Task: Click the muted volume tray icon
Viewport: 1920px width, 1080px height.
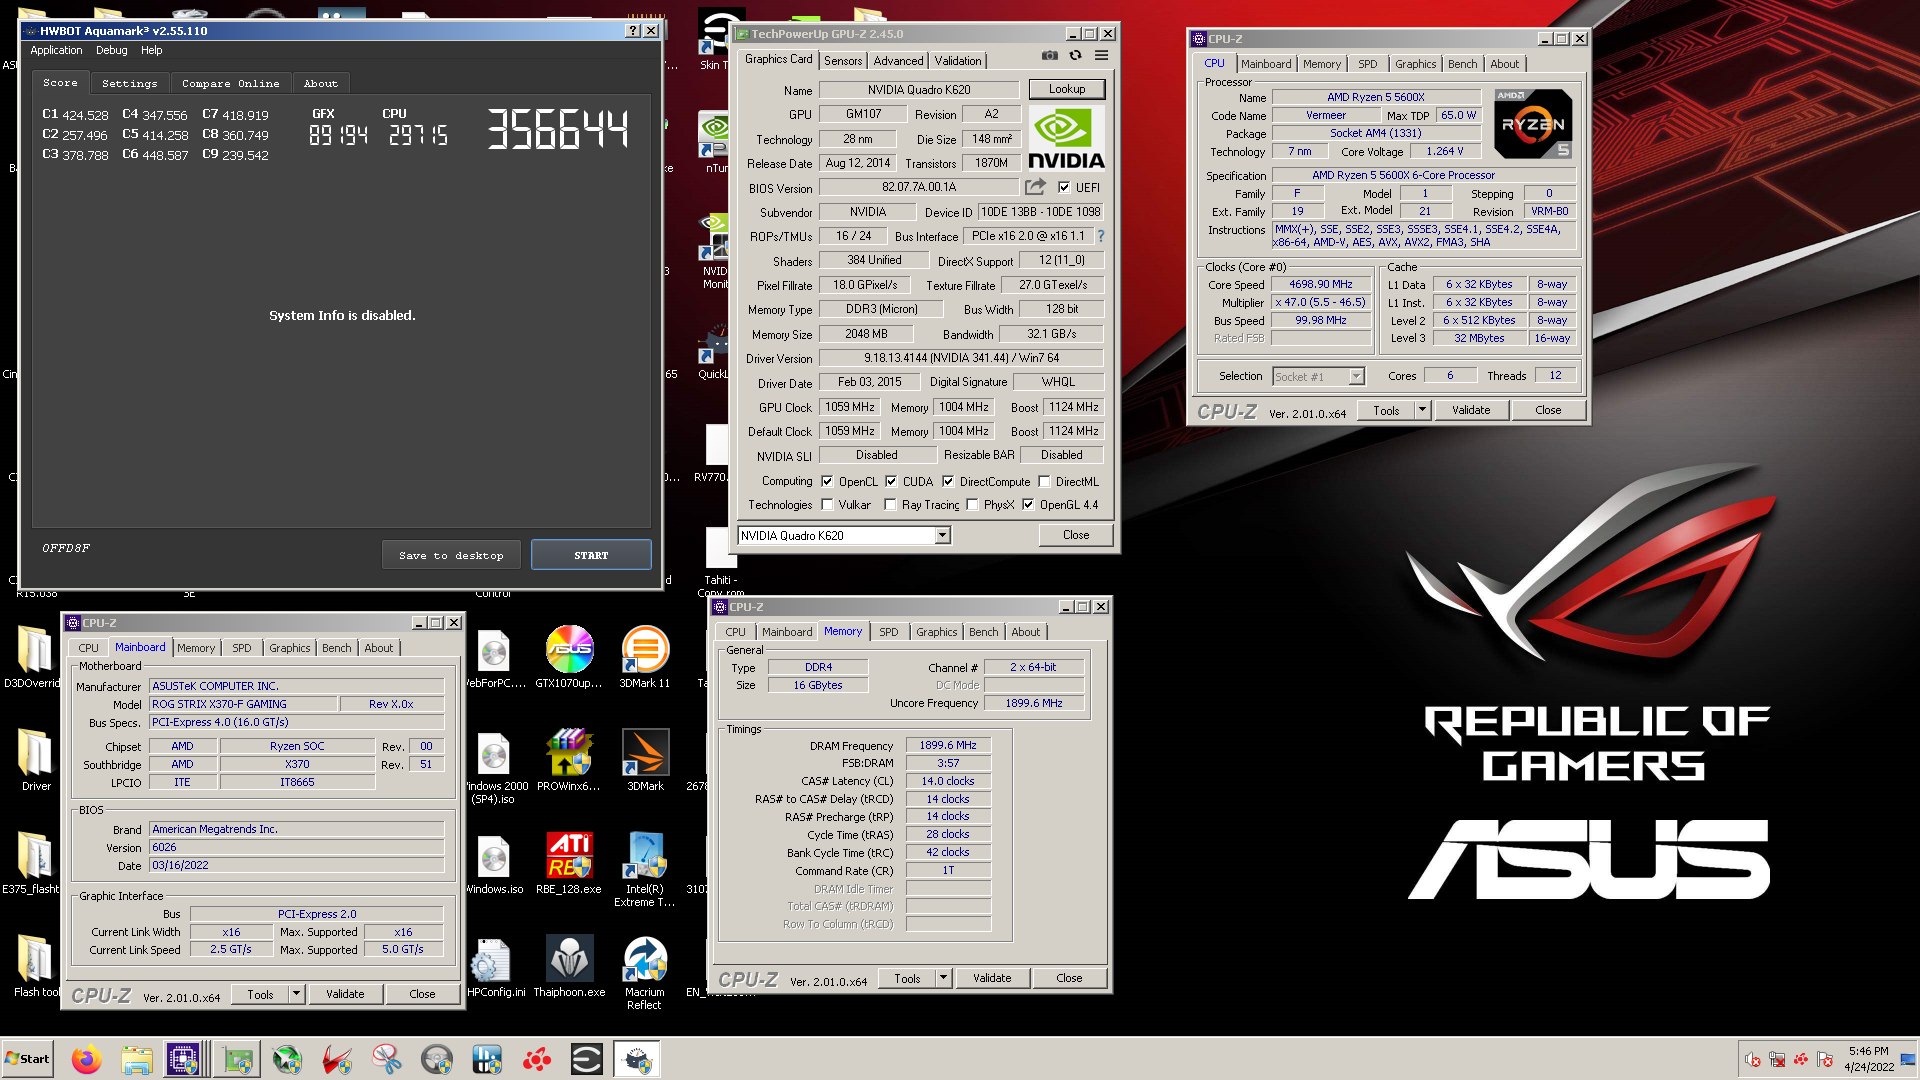Action: (x=1753, y=1059)
